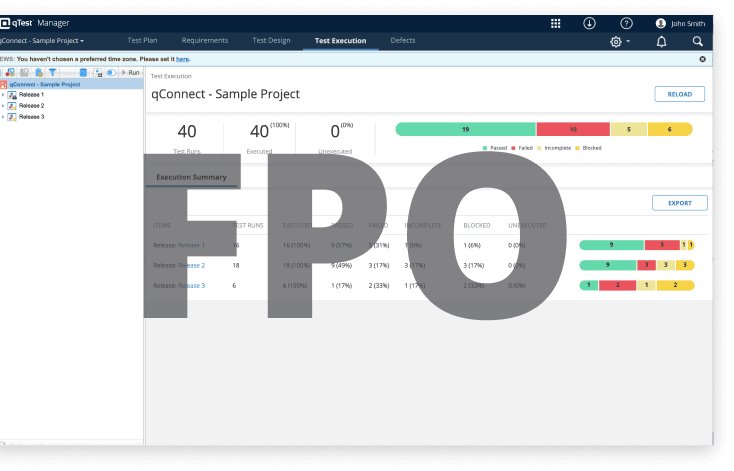
Task: Click the pale Incomplete segment showing 5
Action: (x=629, y=129)
